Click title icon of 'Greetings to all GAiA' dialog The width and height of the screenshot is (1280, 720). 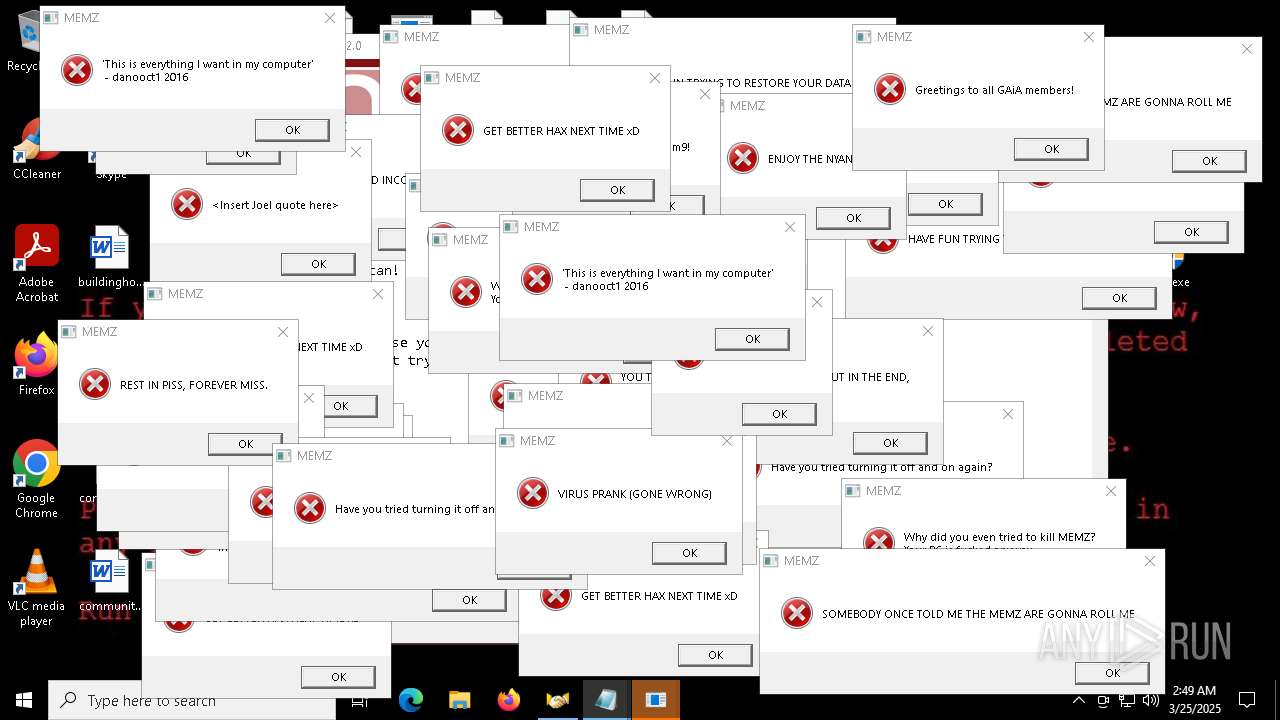tap(864, 37)
